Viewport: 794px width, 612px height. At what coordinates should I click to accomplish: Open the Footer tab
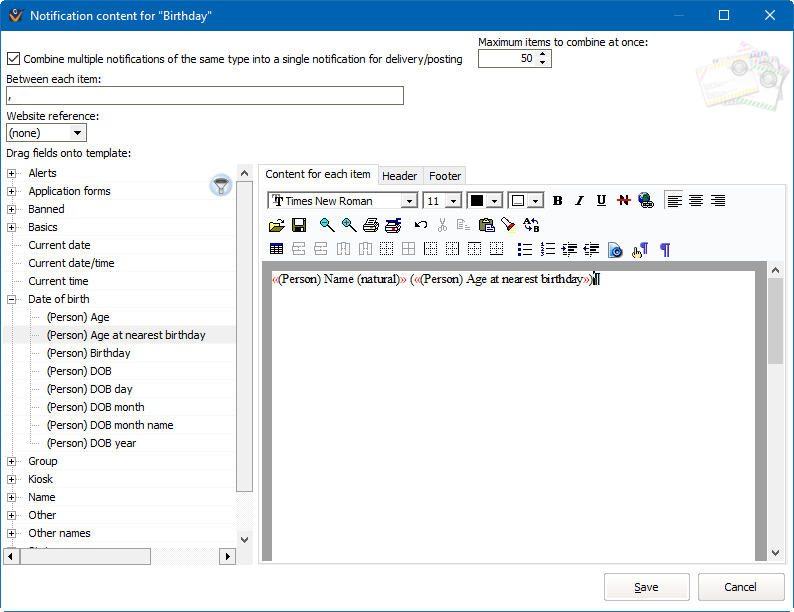[x=445, y=176]
